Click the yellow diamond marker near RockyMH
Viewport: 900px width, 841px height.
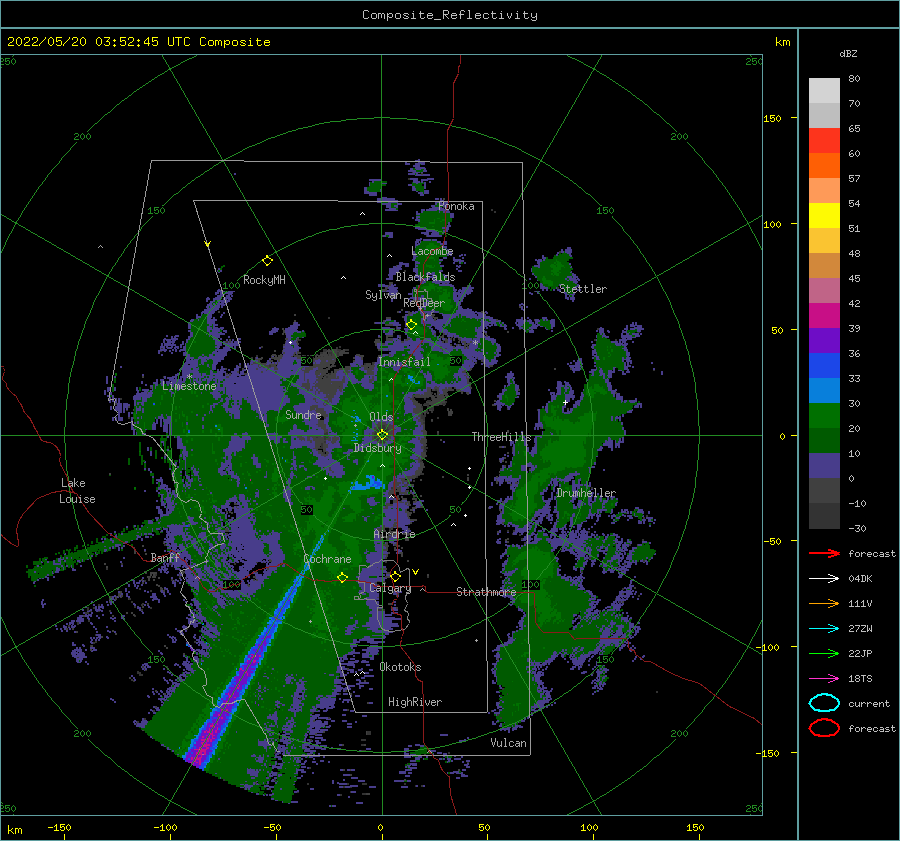(x=267, y=261)
